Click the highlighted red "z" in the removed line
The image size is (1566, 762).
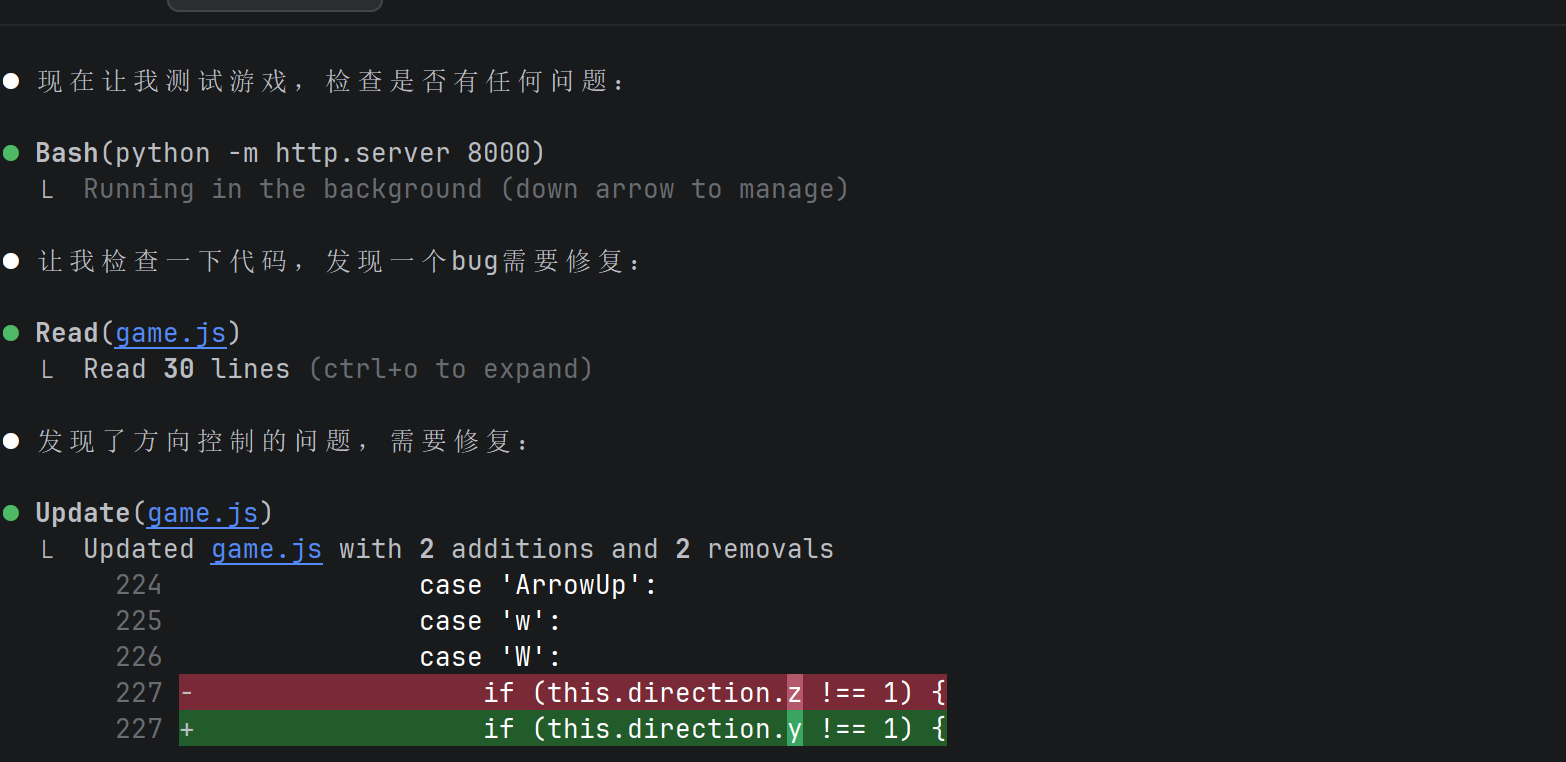[795, 692]
